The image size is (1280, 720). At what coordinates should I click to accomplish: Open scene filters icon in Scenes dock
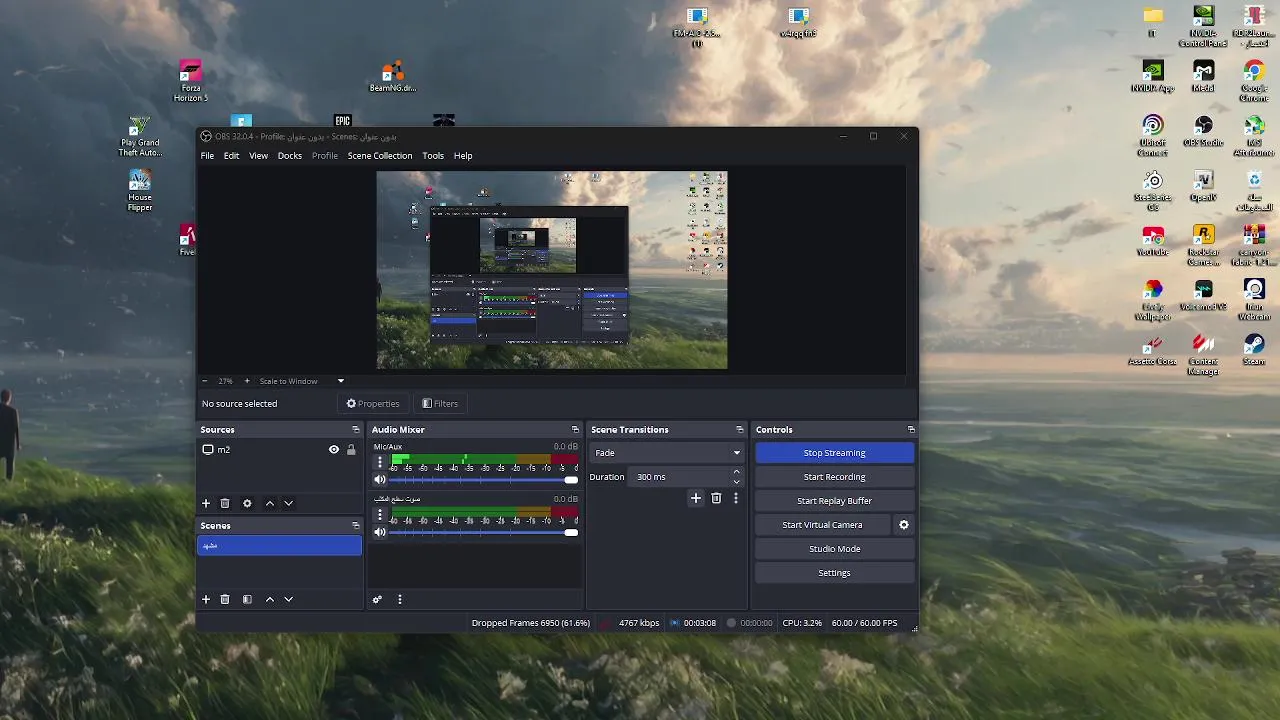click(x=247, y=599)
